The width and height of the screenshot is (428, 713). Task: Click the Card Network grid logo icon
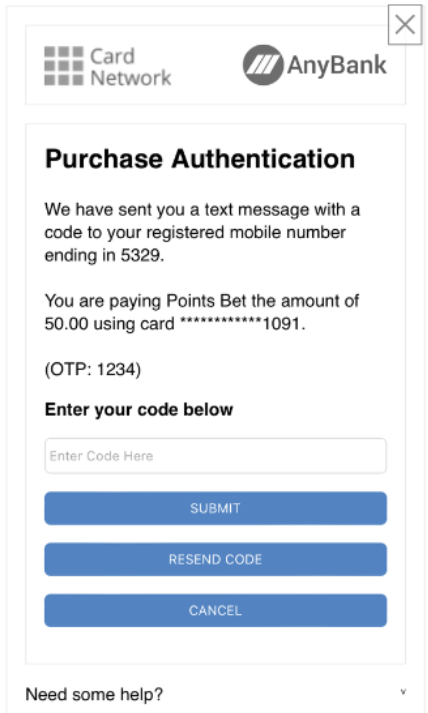[x=64, y=66]
